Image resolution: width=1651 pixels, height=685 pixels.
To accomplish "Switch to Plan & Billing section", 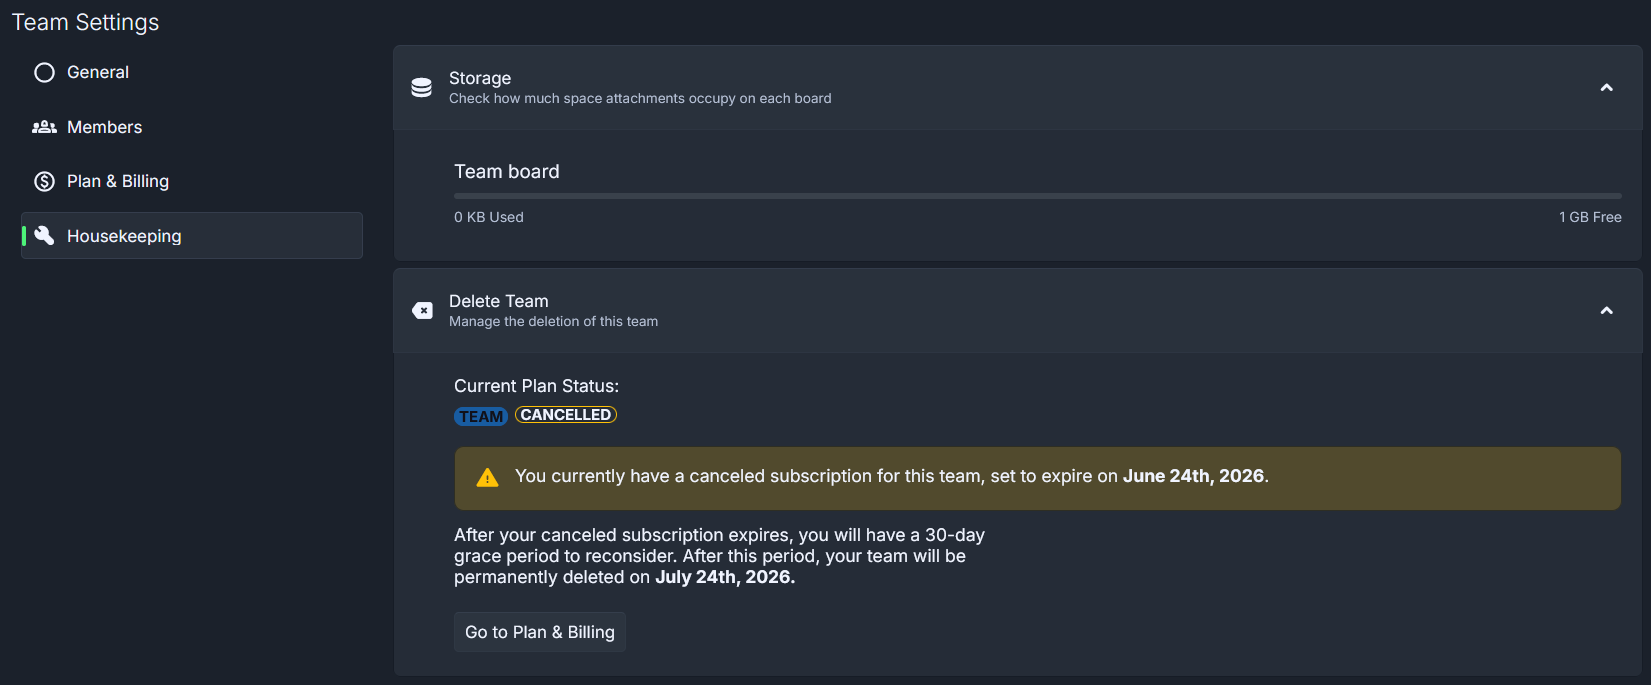I will [192, 181].
